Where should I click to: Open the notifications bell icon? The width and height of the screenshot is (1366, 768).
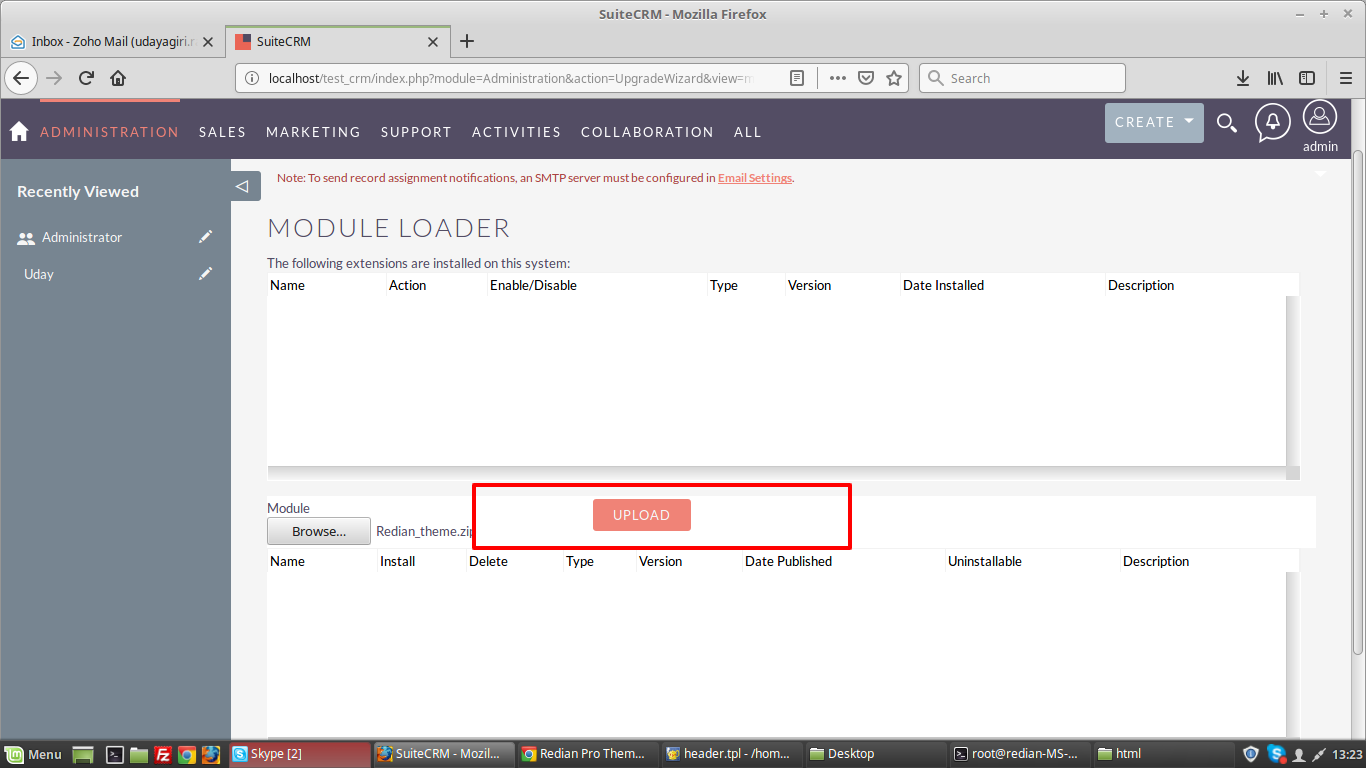point(1272,122)
